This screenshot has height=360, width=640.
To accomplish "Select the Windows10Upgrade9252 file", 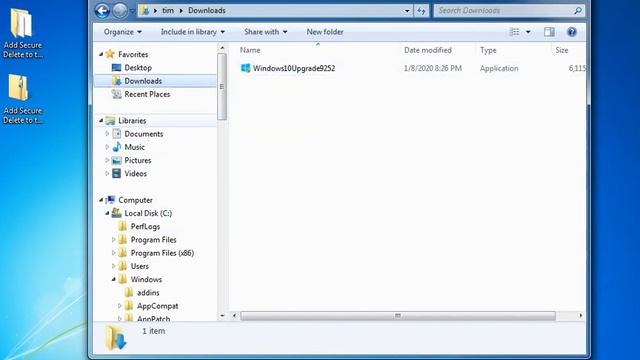I will [x=294, y=68].
